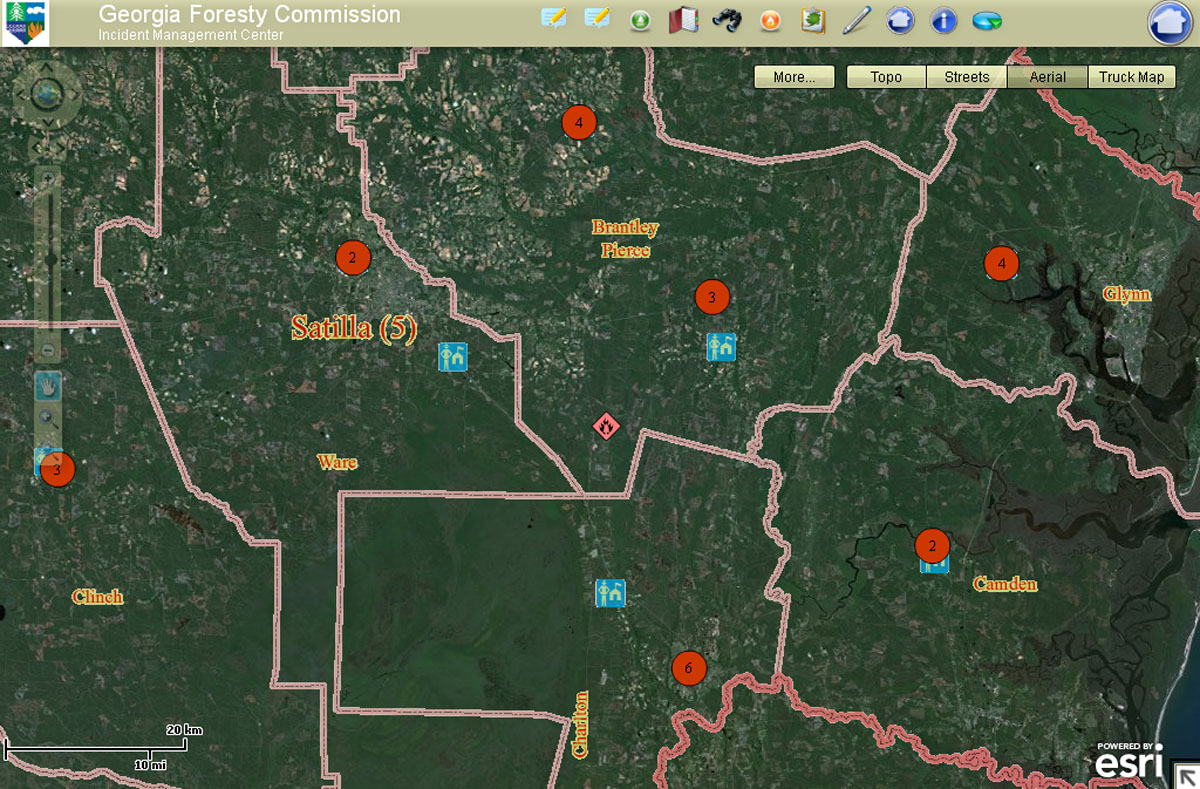Open the binoculars search tool
1200x789 pixels.
[x=726, y=20]
